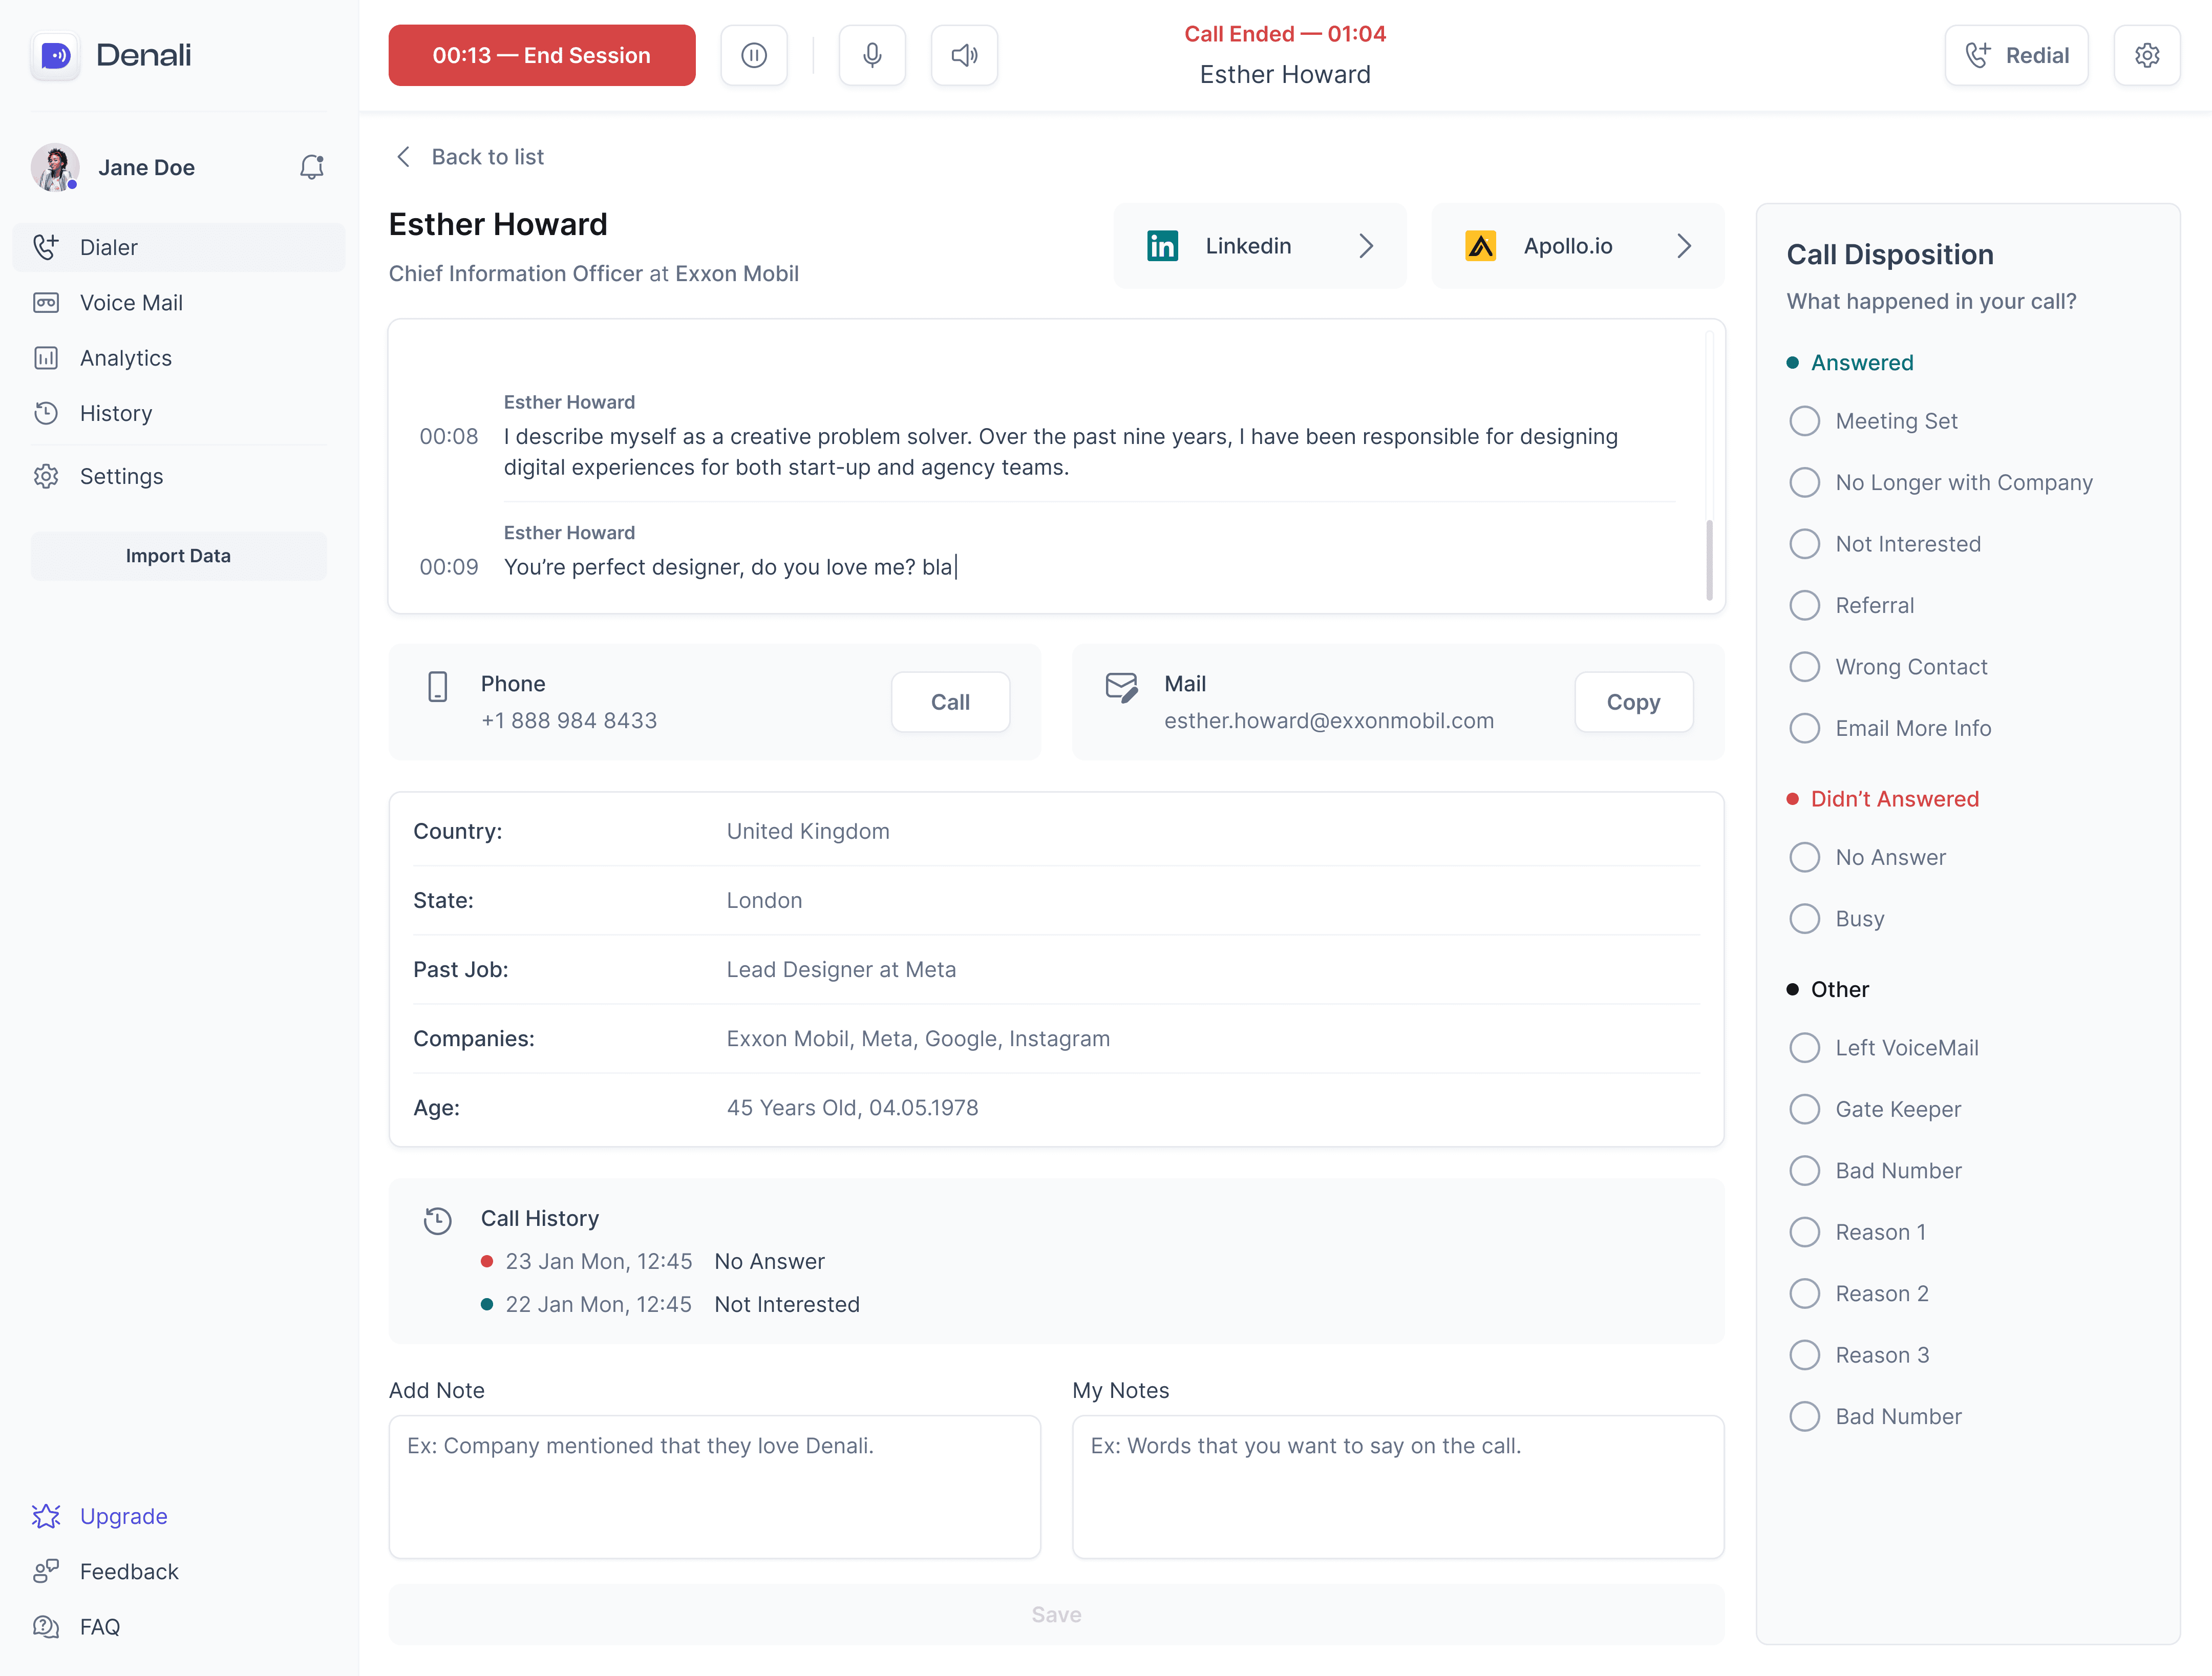This screenshot has height=1676, width=2212.
Task: Go back to list
Action: click(x=487, y=157)
